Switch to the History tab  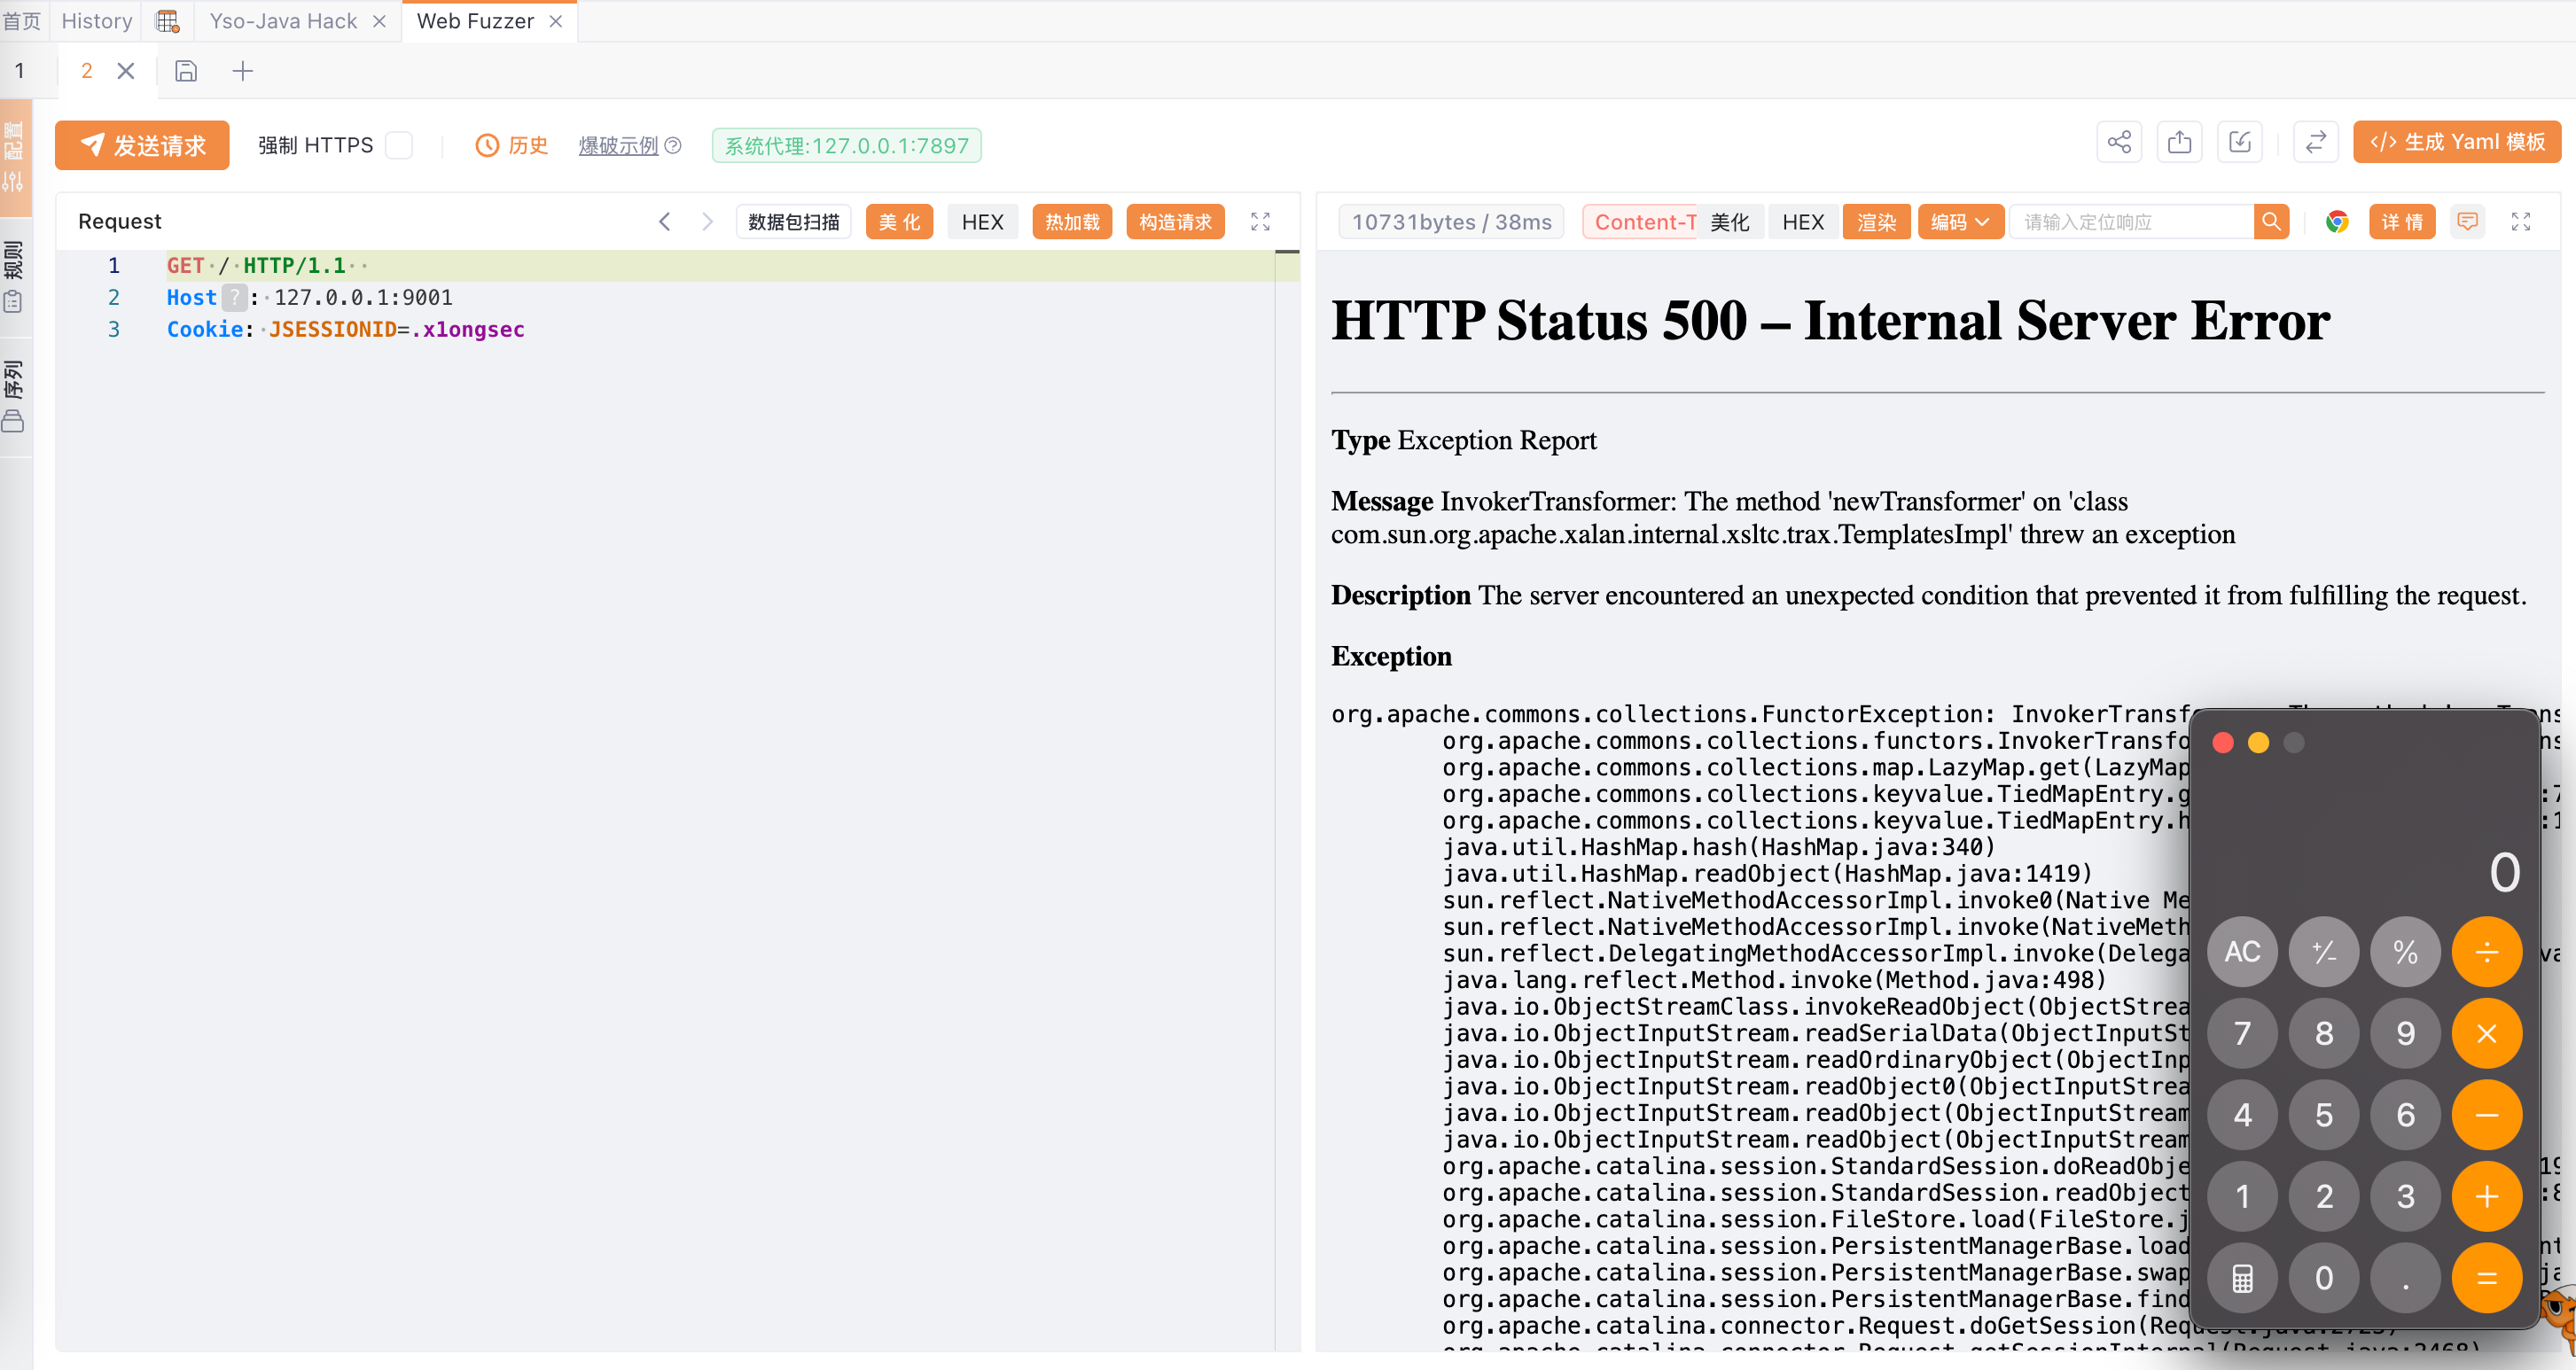point(96,21)
